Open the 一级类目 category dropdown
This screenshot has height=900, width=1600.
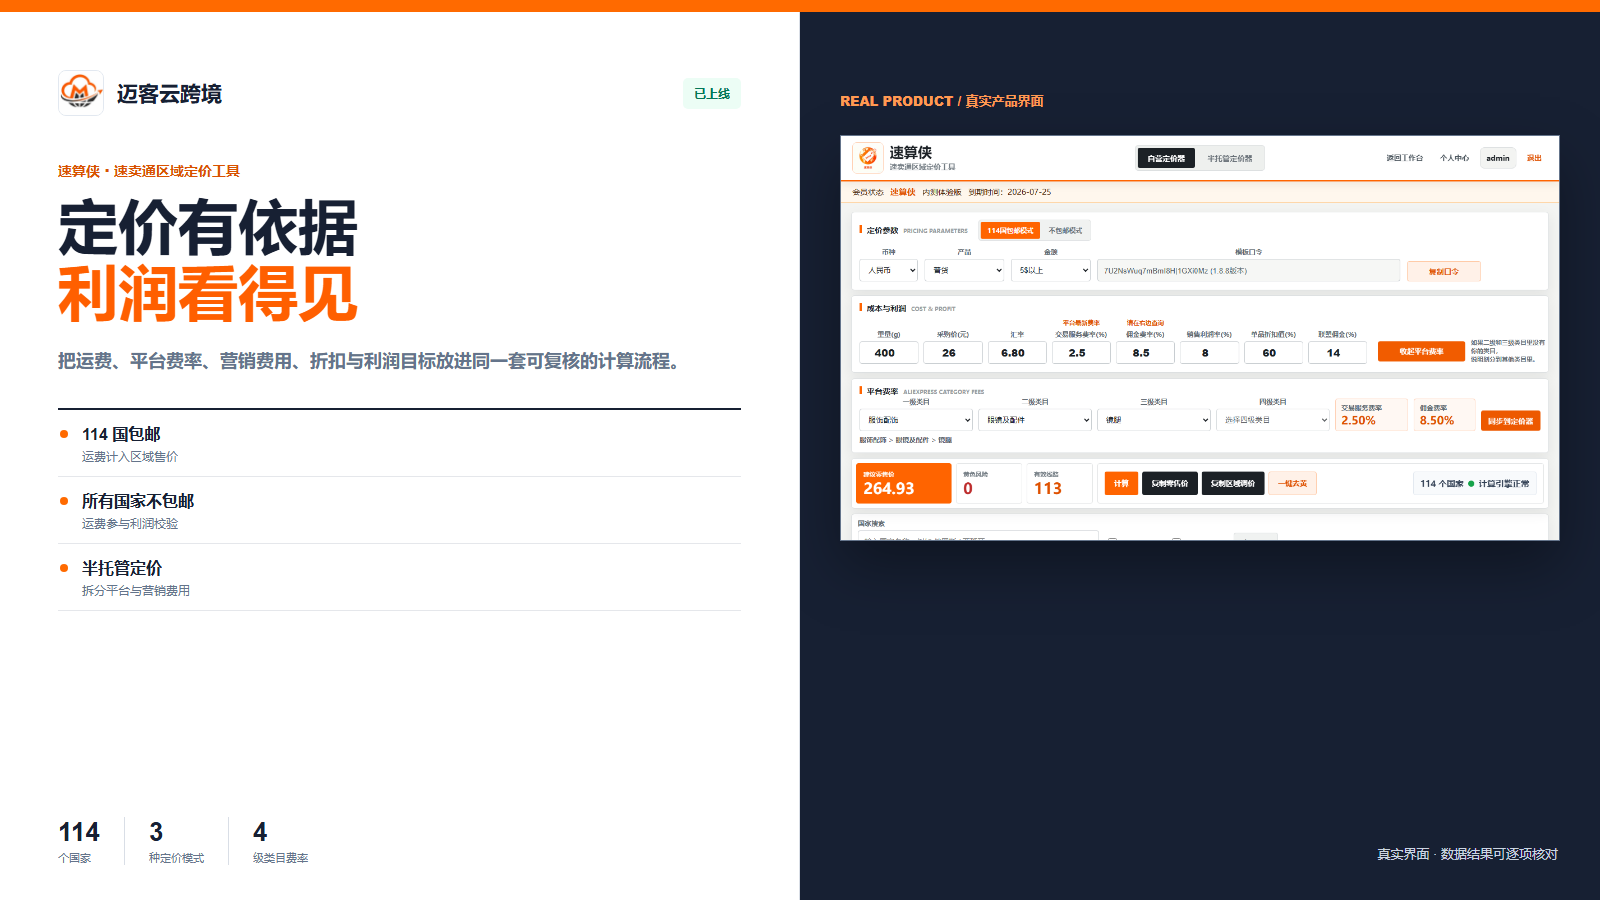pyautogui.click(x=916, y=420)
